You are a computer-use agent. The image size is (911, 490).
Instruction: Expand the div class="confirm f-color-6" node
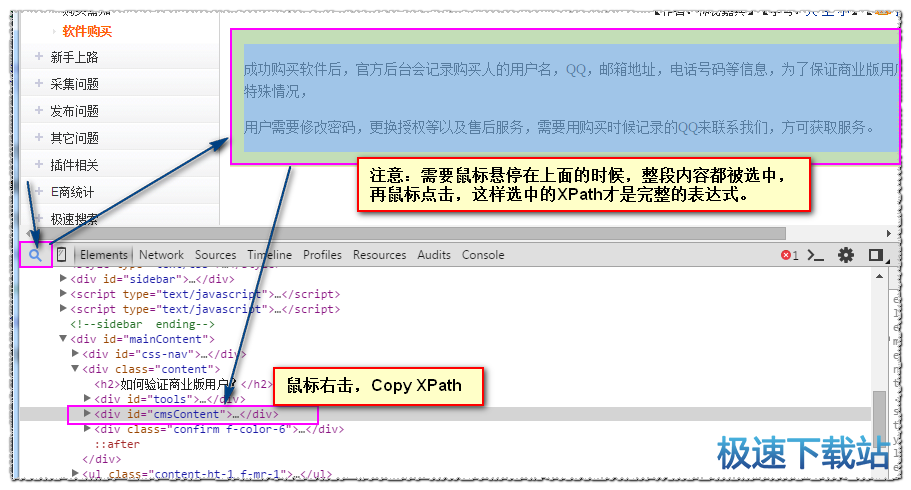(87, 428)
